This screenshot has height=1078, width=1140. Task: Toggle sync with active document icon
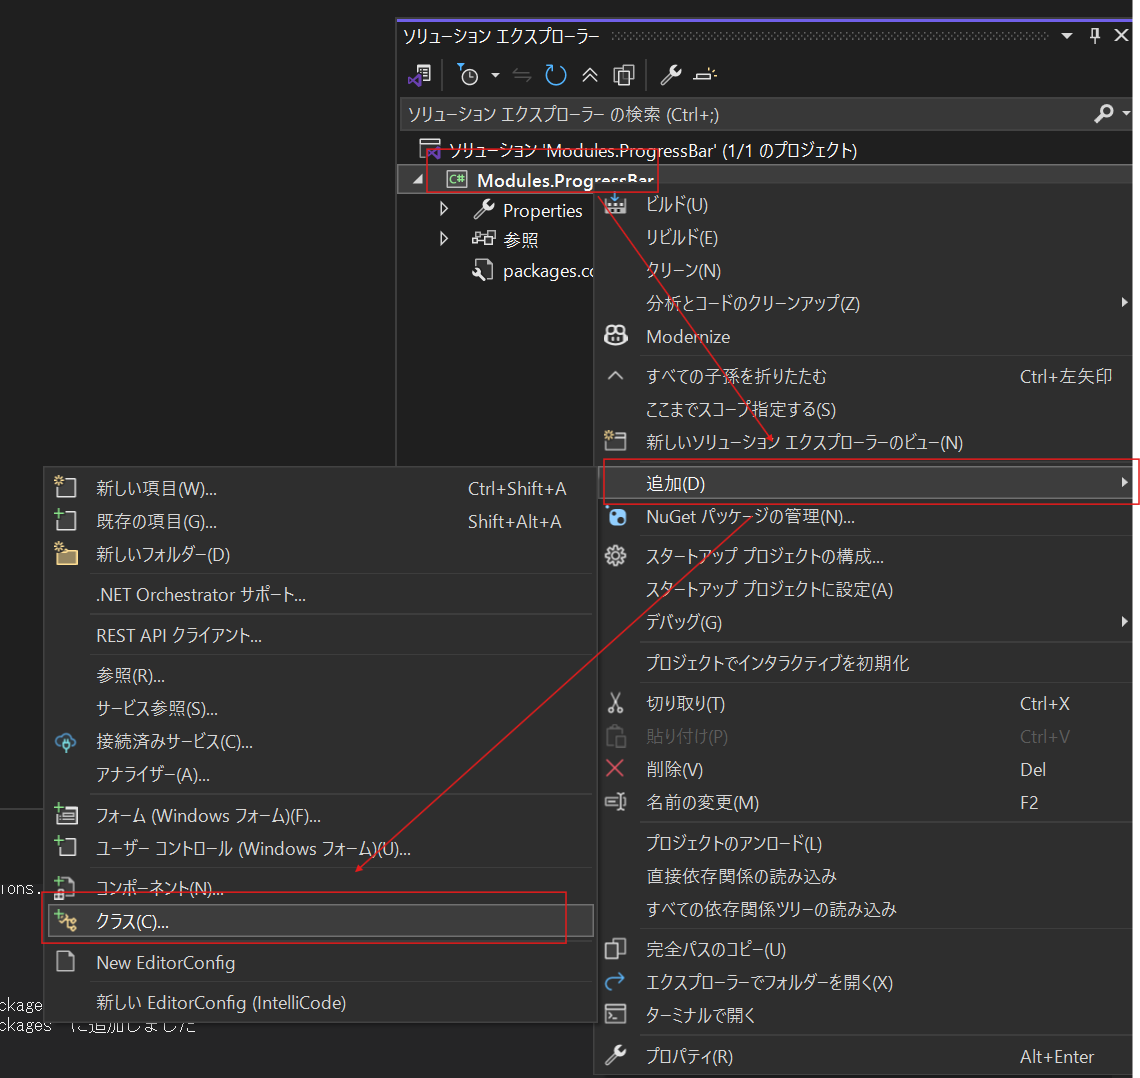521,75
